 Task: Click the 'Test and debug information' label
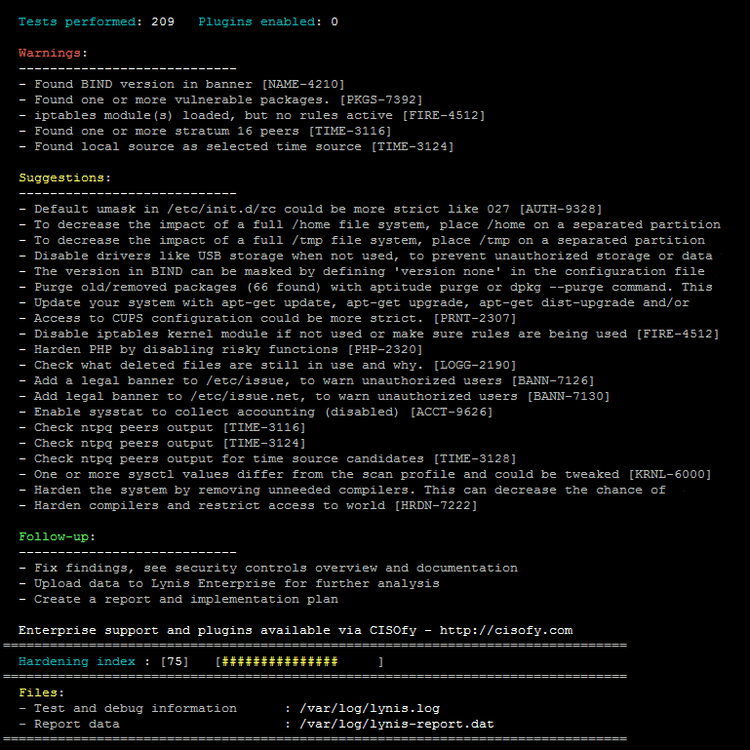click(135, 708)
